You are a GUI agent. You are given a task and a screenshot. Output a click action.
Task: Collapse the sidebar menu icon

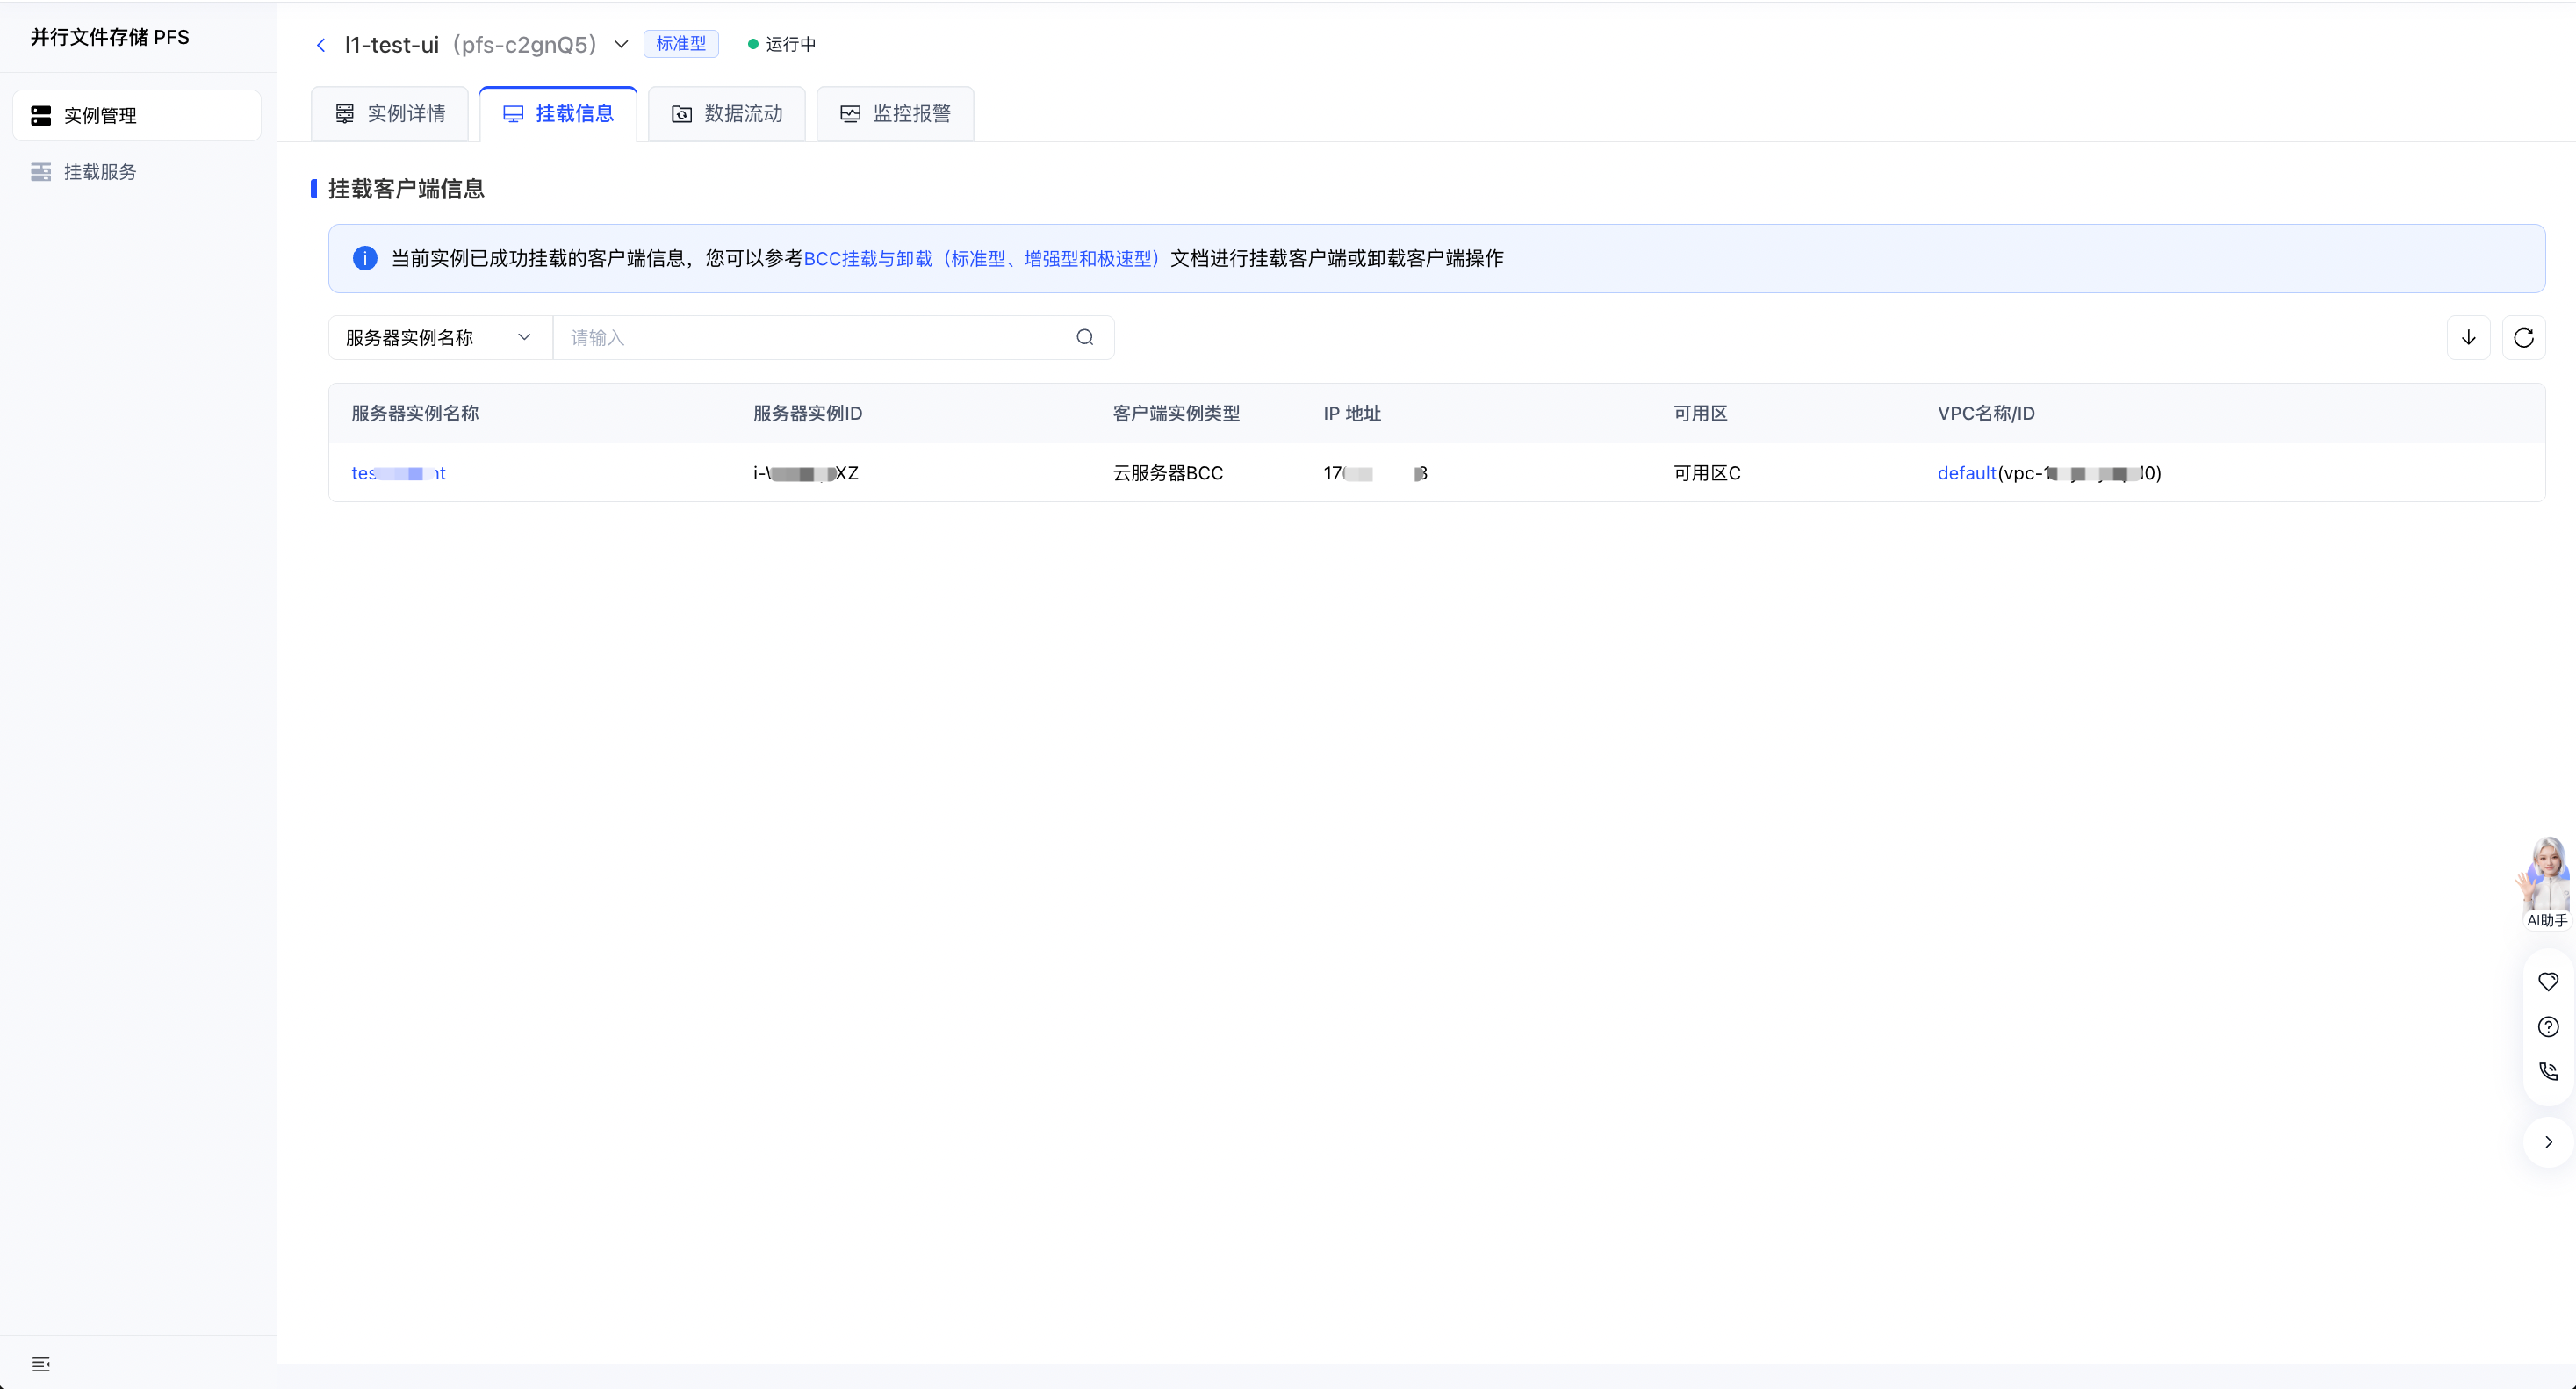[41, 1364]
